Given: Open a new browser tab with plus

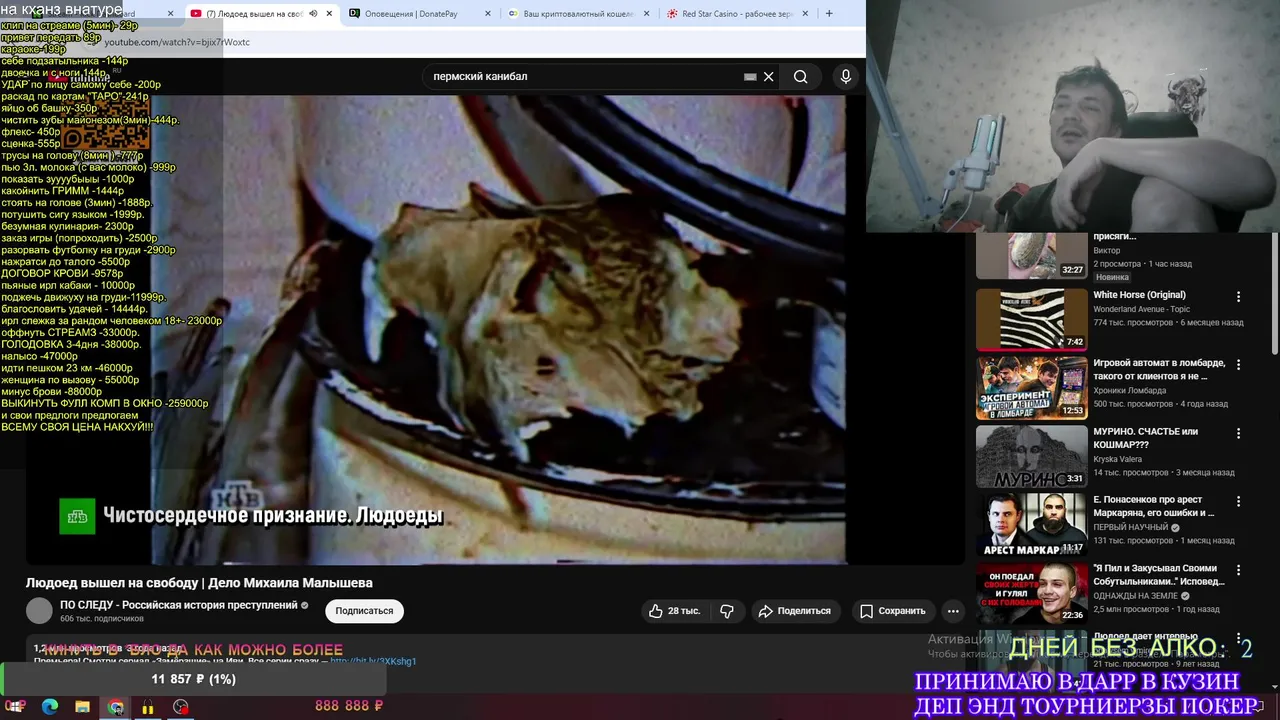Looking at the screenshot, I should (x=828, y=14).
